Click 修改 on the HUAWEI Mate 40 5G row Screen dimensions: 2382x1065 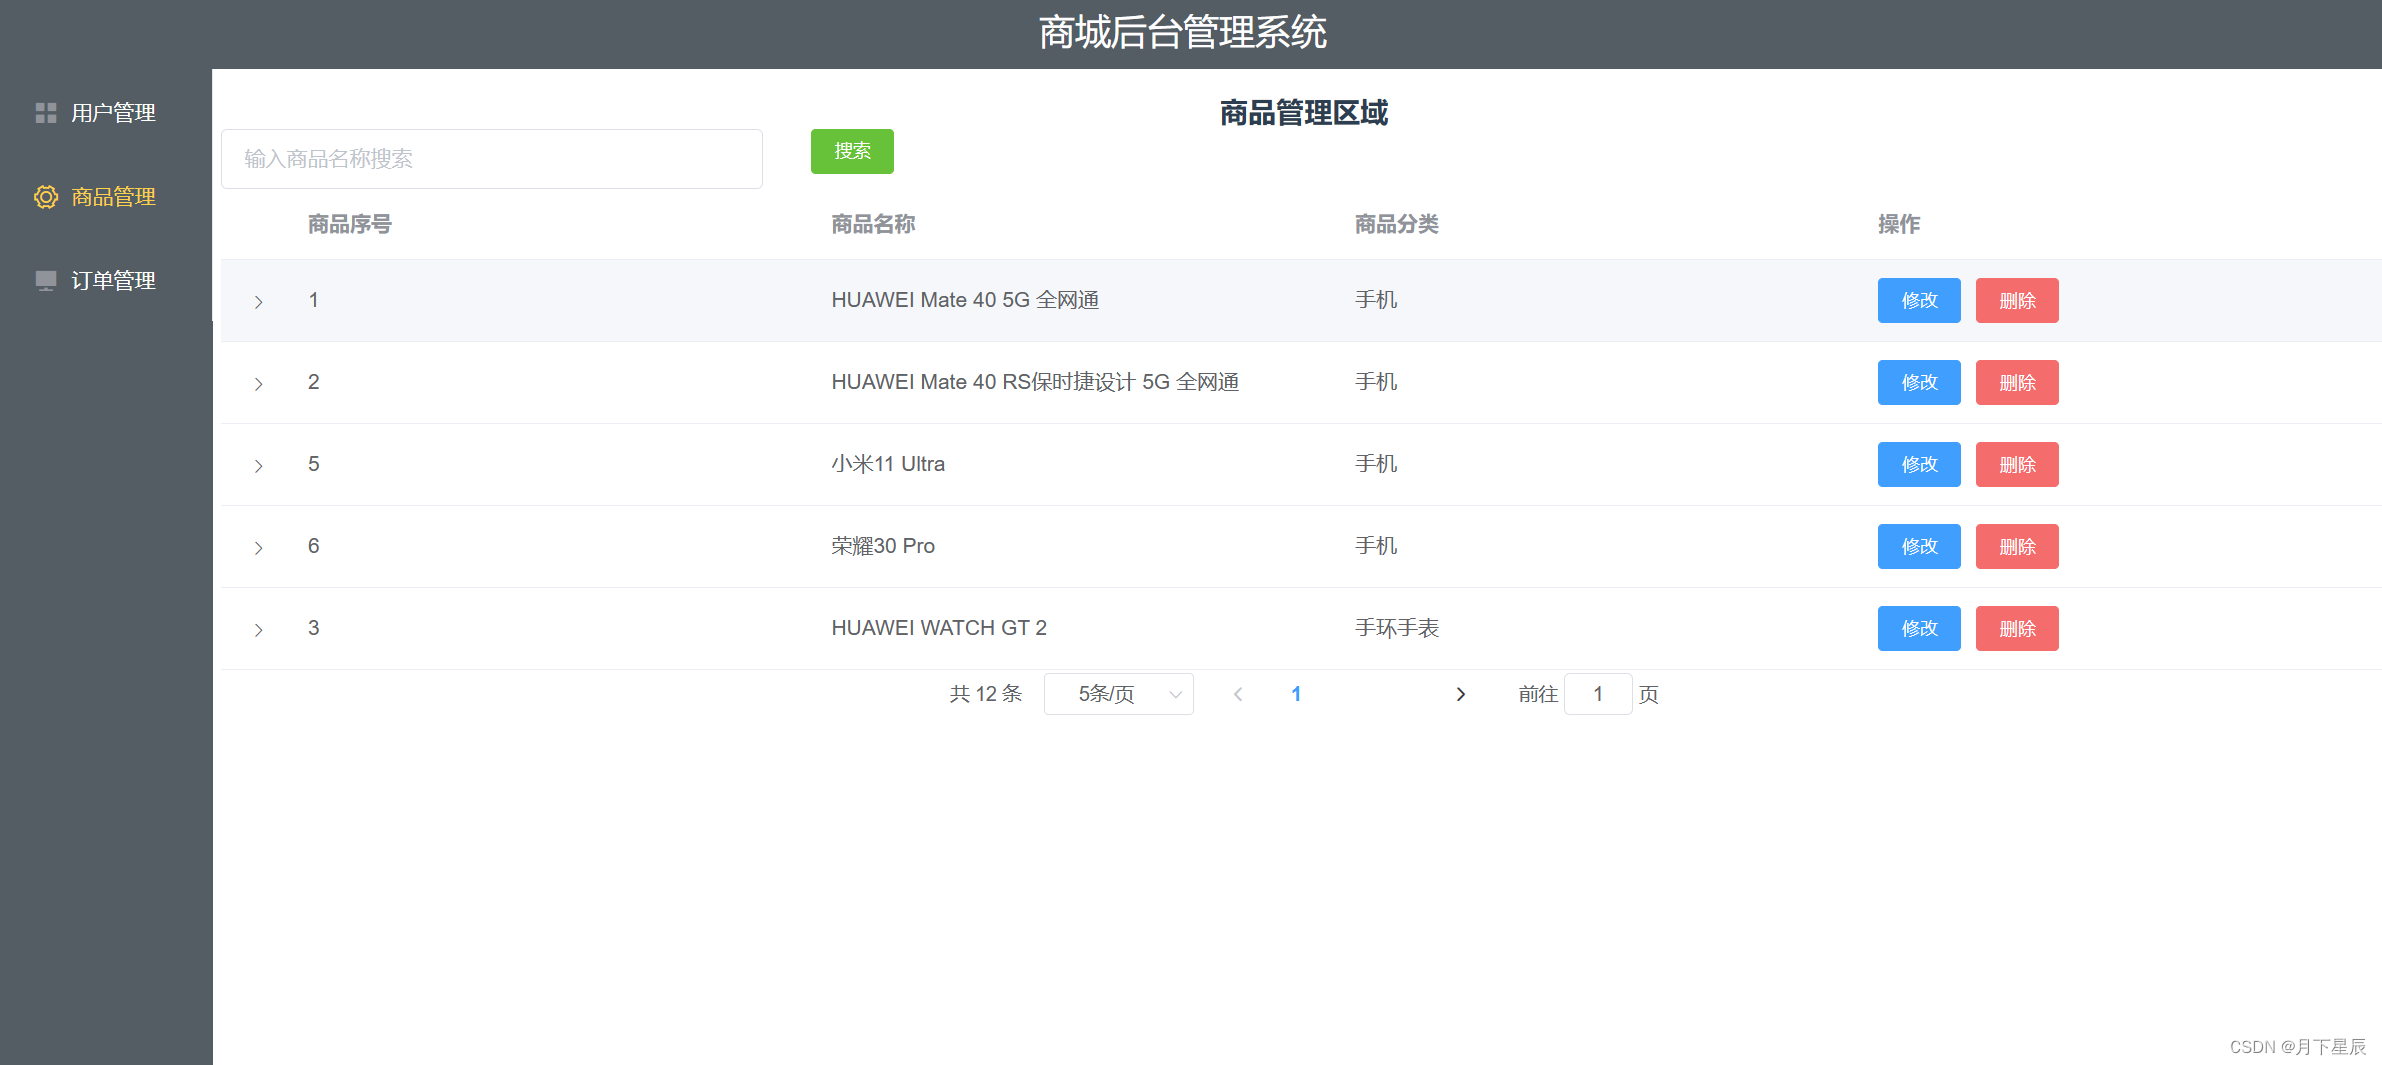tap(1918, 300)
